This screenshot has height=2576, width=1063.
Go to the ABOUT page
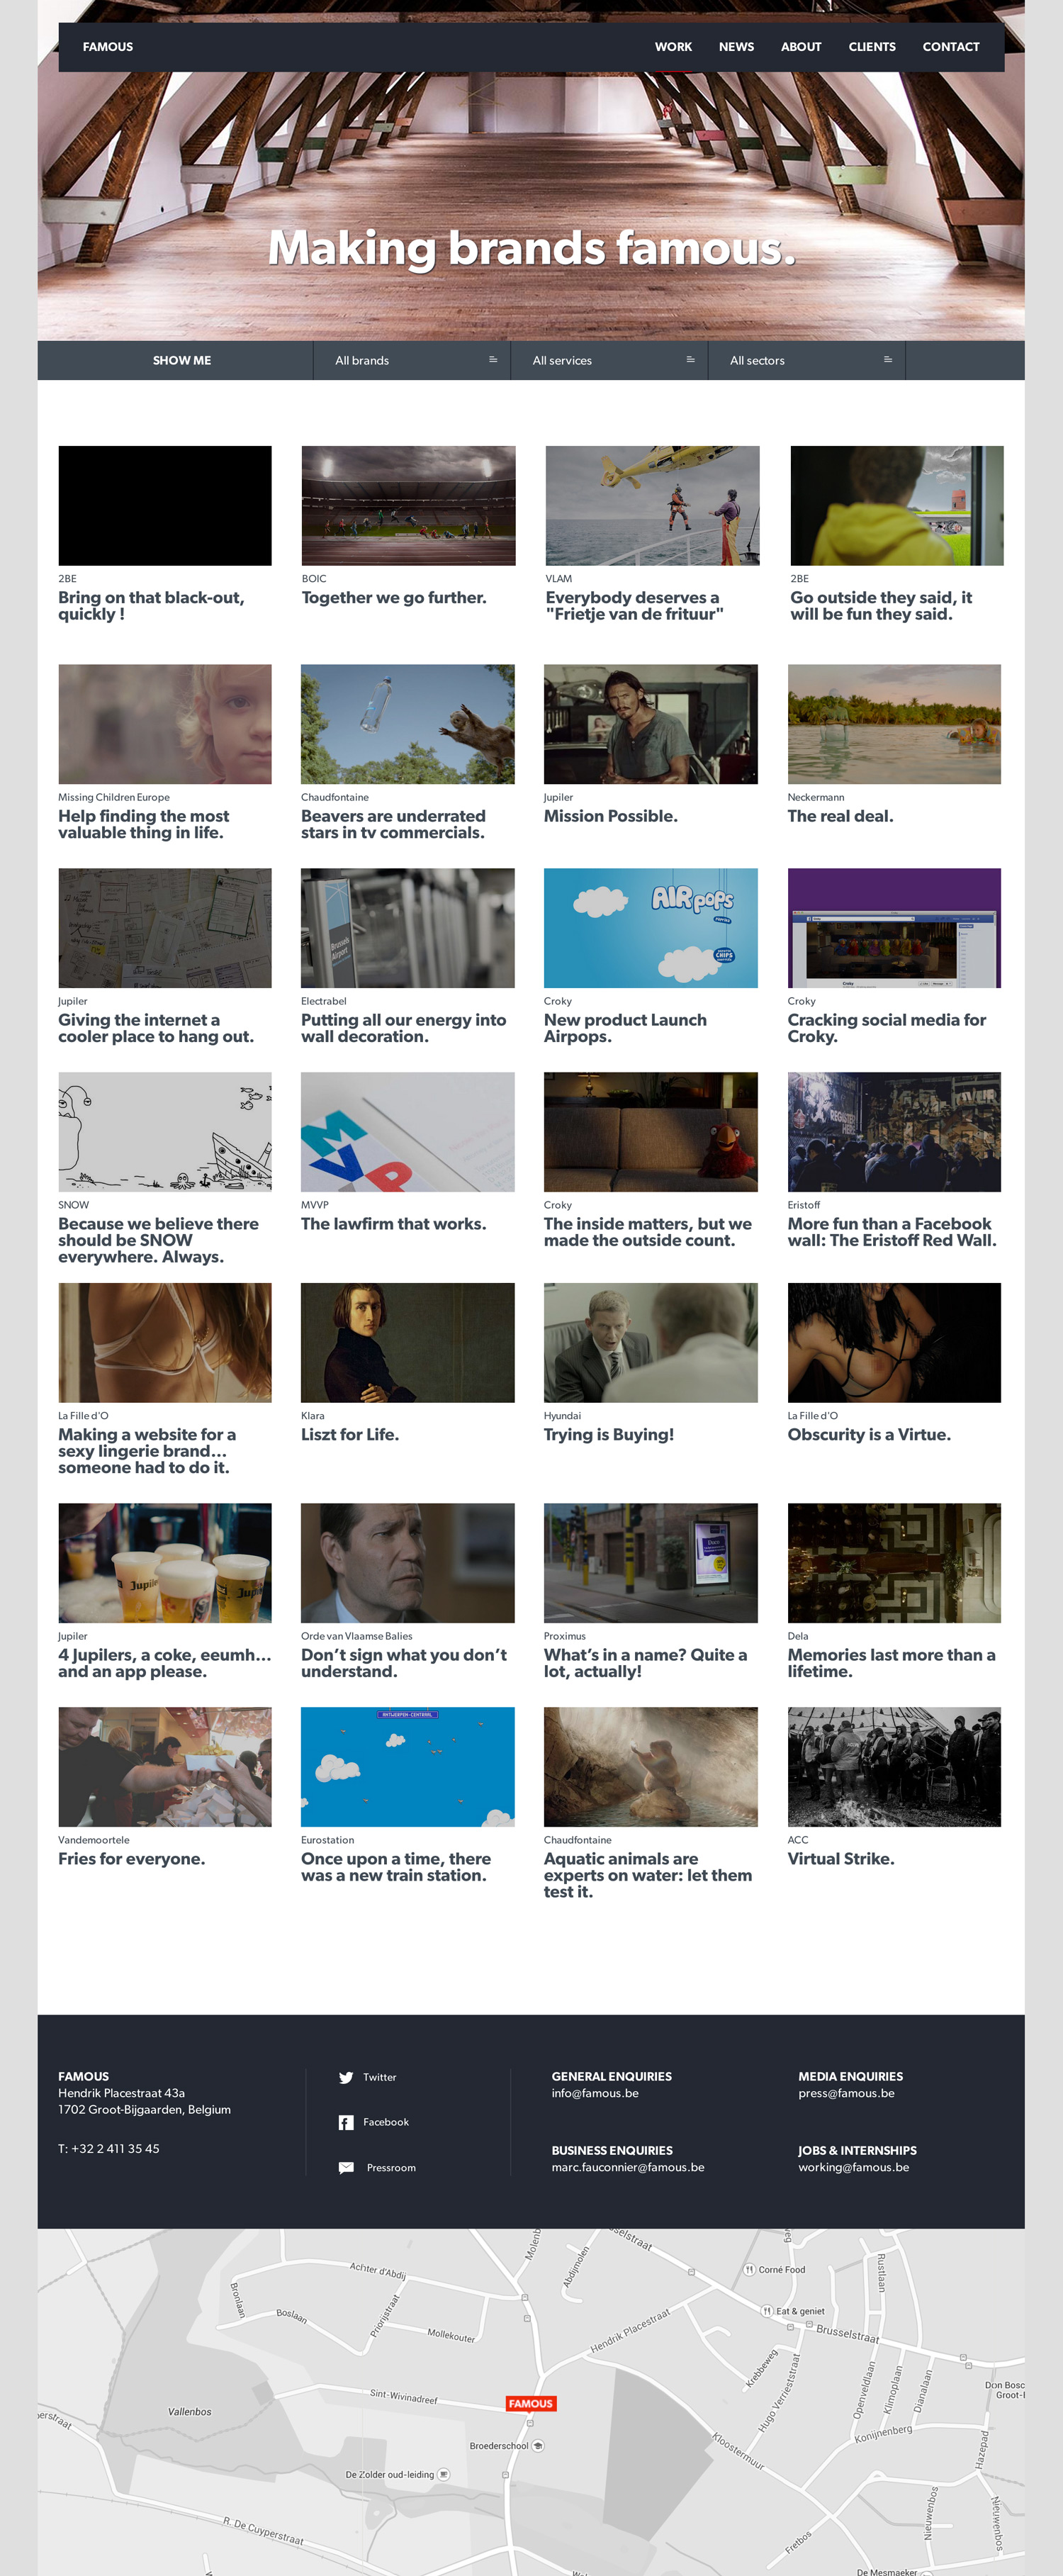(801, 47)
